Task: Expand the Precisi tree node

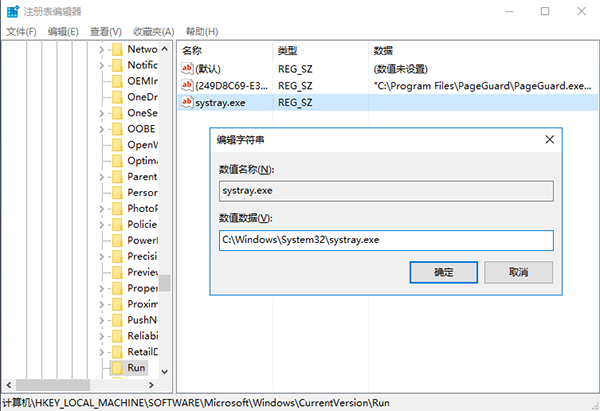Action: [x=101, y=257]
